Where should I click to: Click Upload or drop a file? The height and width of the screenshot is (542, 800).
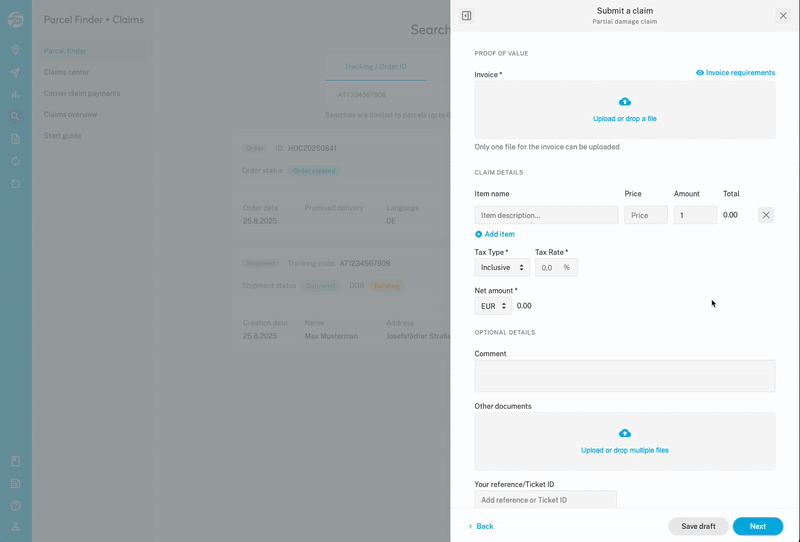pyautogui.click(x=624, y=118)
